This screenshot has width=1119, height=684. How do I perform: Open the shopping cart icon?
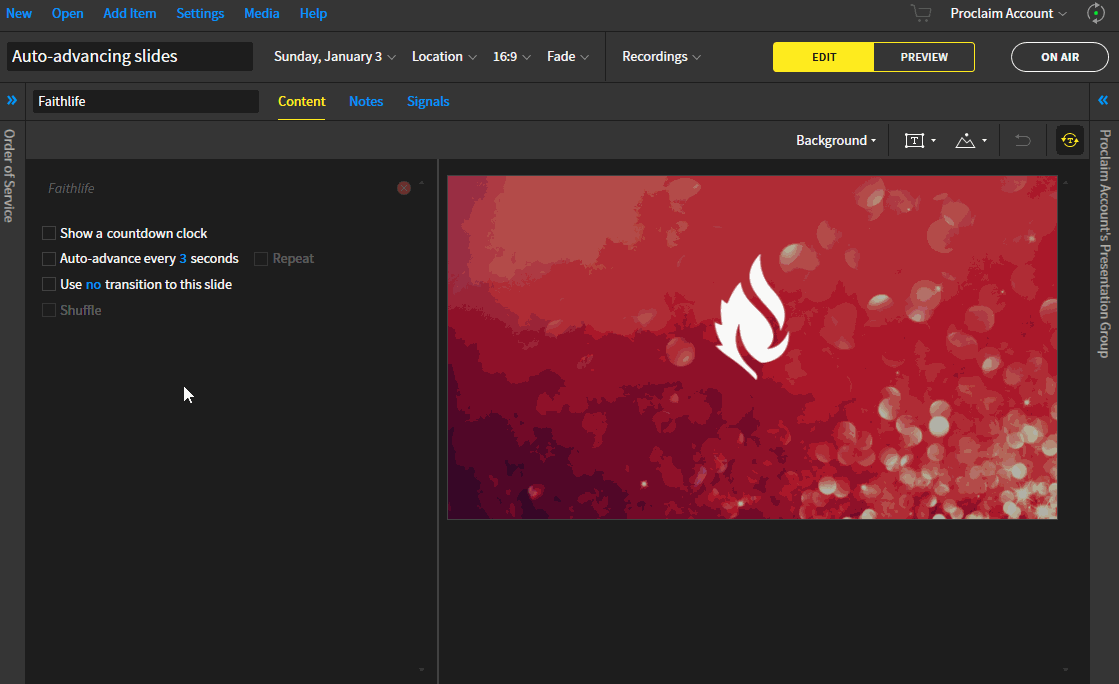coord(921,14)
